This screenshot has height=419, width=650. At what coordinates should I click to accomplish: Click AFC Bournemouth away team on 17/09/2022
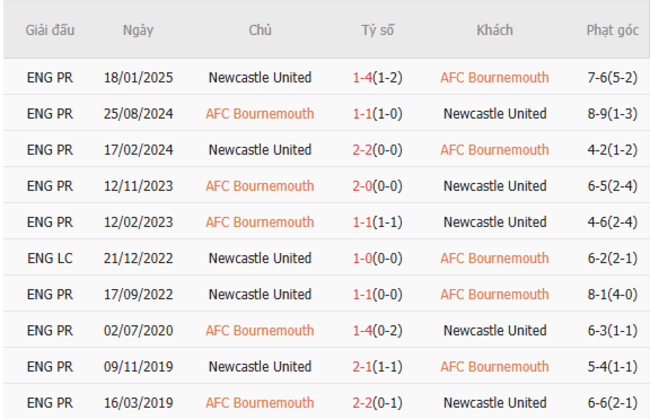tap(494, 294)
